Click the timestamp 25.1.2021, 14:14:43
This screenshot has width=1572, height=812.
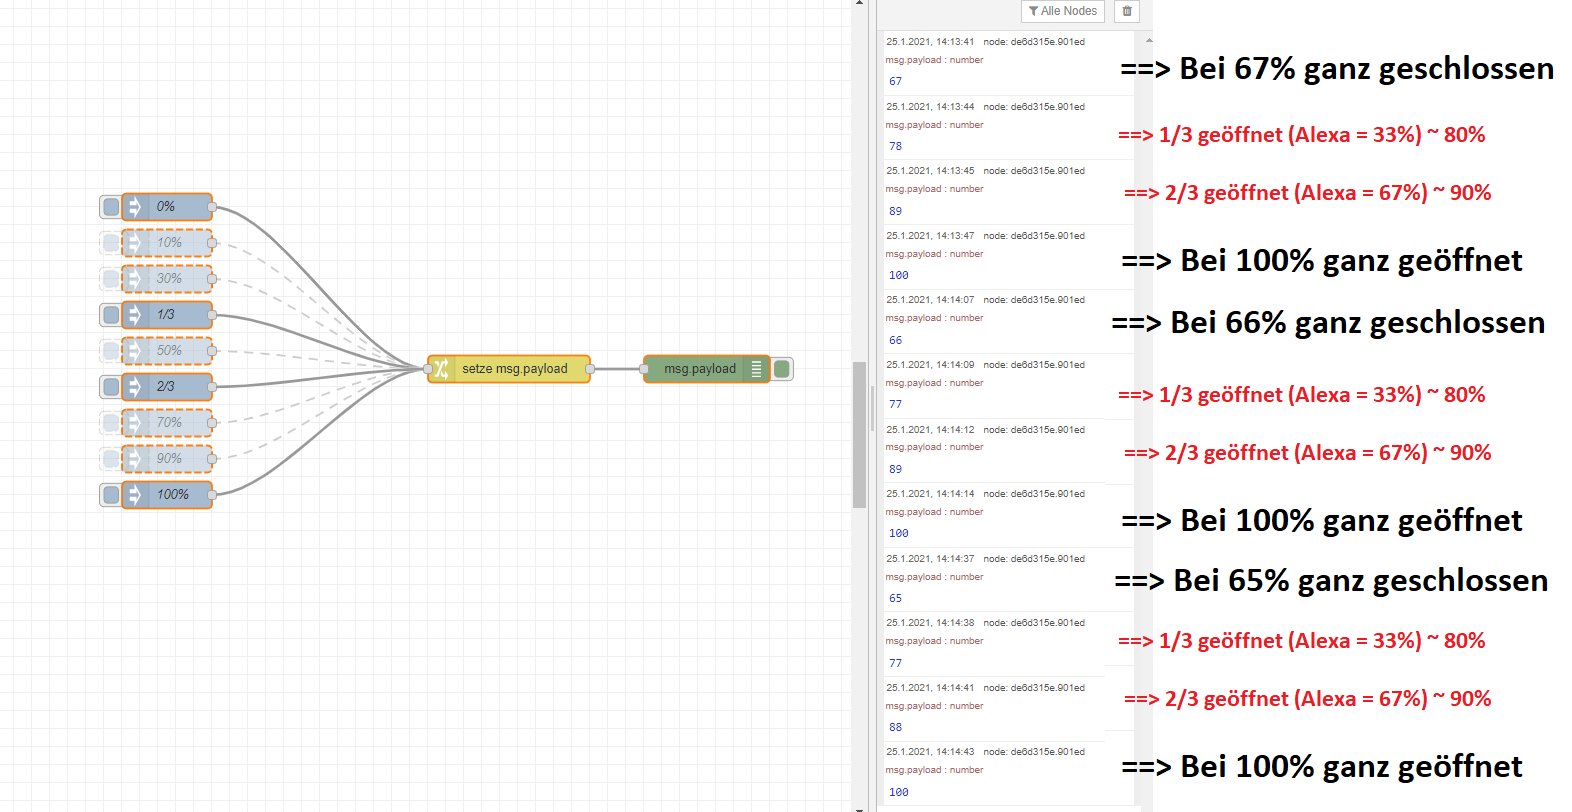(x=930, y=752)
